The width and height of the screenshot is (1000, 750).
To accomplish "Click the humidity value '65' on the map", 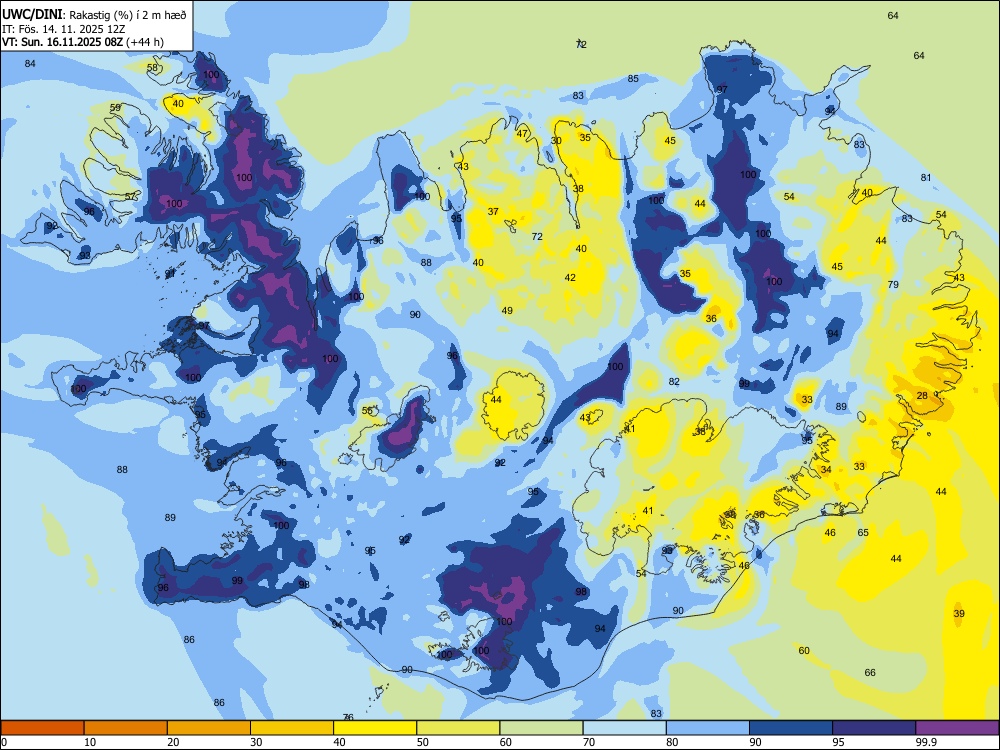I will (x=863, y=533).
